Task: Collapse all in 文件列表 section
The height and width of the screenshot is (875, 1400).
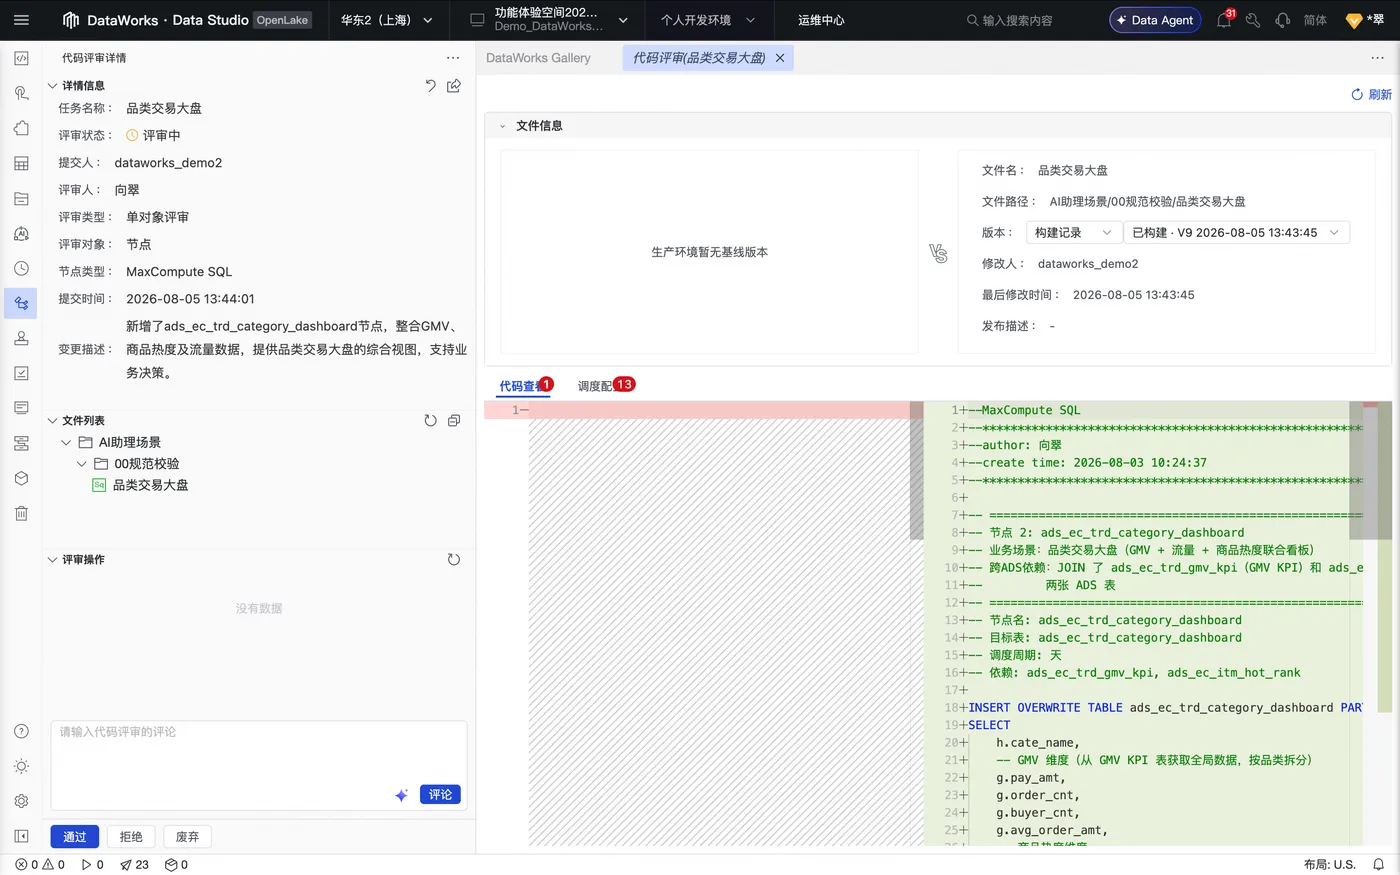Action: tap(454, 421)
